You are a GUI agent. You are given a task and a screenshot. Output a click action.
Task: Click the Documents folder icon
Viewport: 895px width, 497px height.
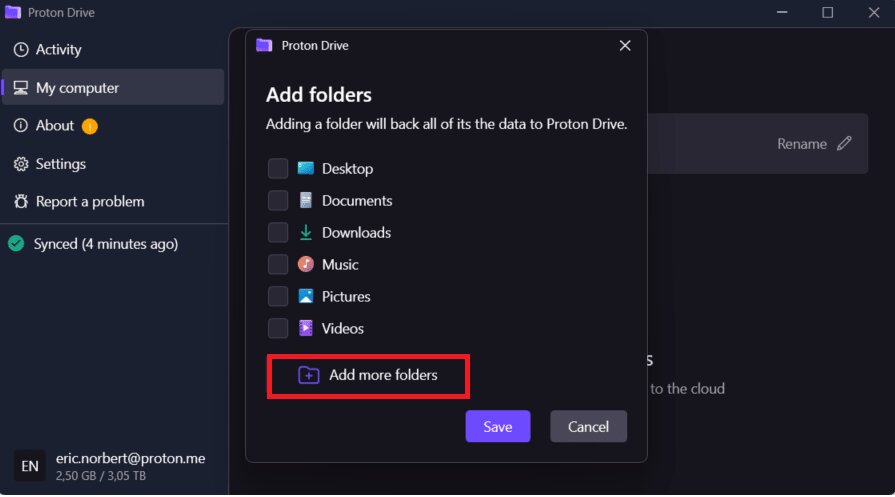306,200
